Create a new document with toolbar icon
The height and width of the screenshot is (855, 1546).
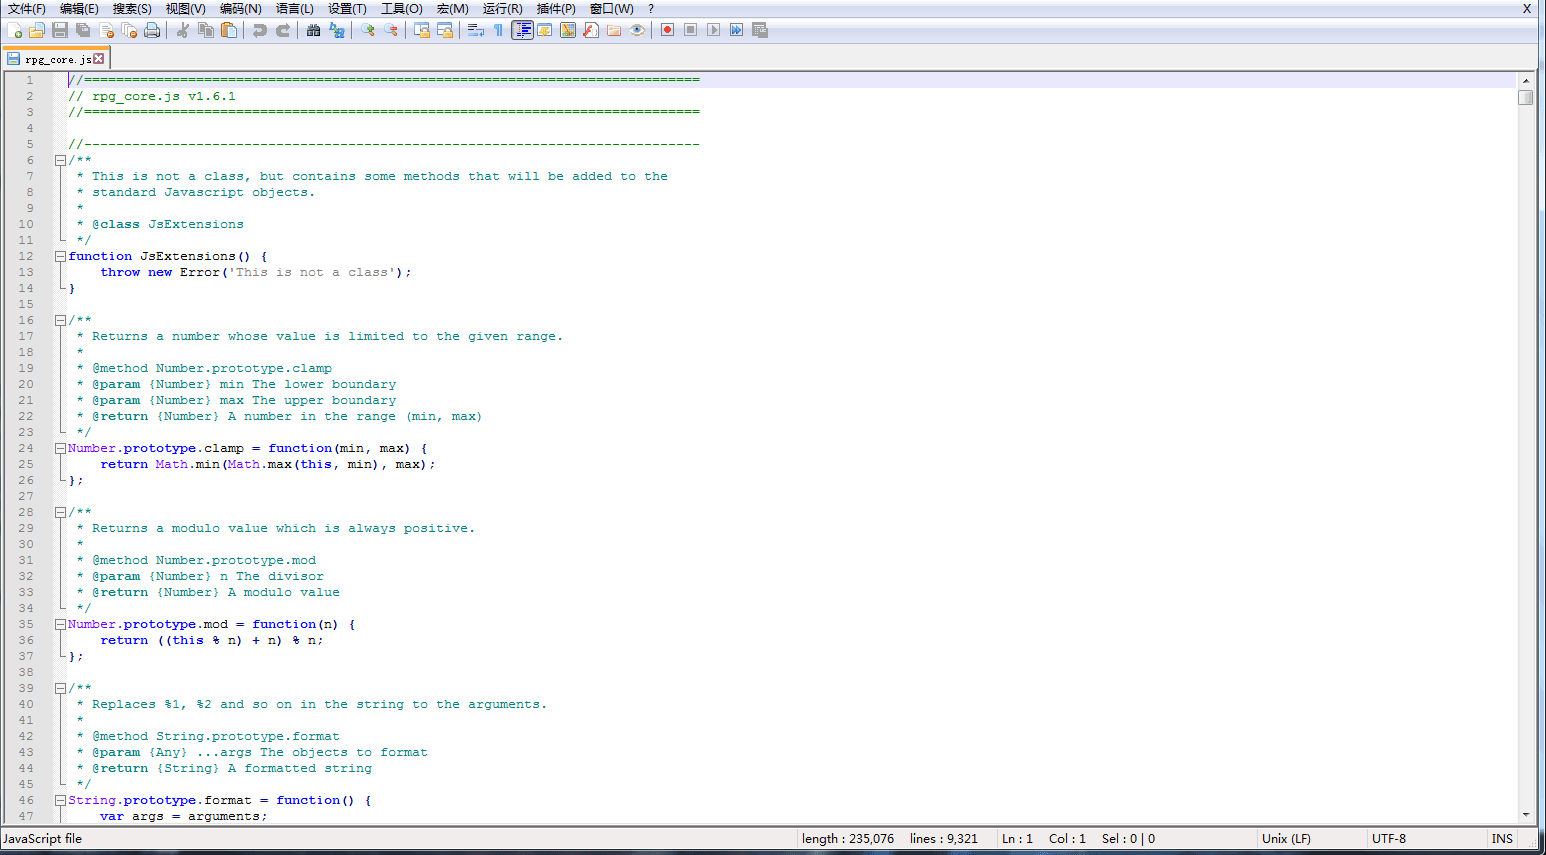(x=14, y=30)
